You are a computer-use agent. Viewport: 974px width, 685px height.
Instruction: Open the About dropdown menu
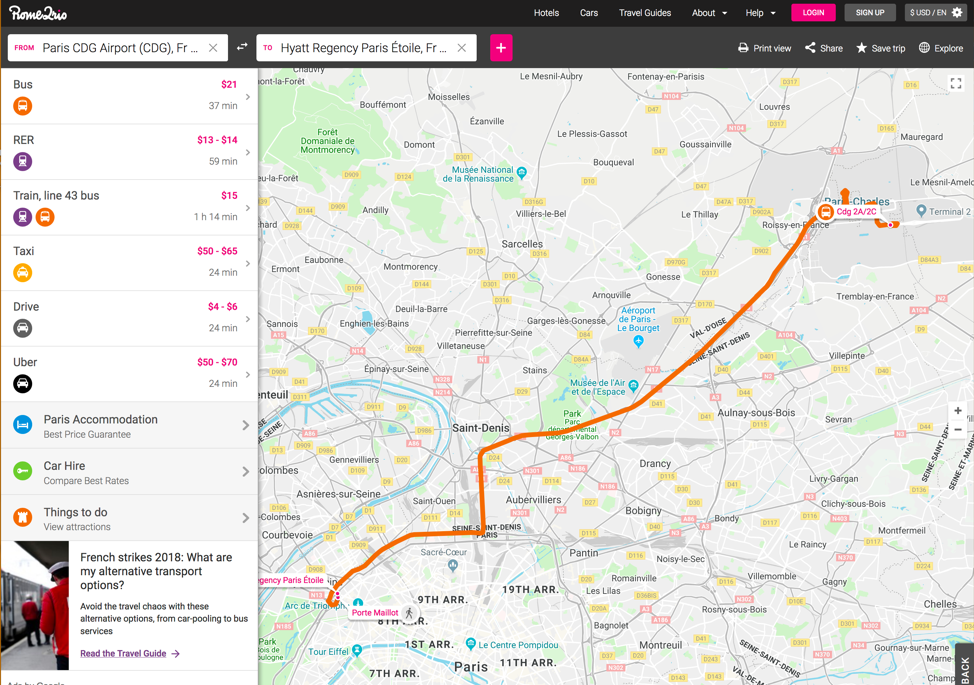pos(709,13)
